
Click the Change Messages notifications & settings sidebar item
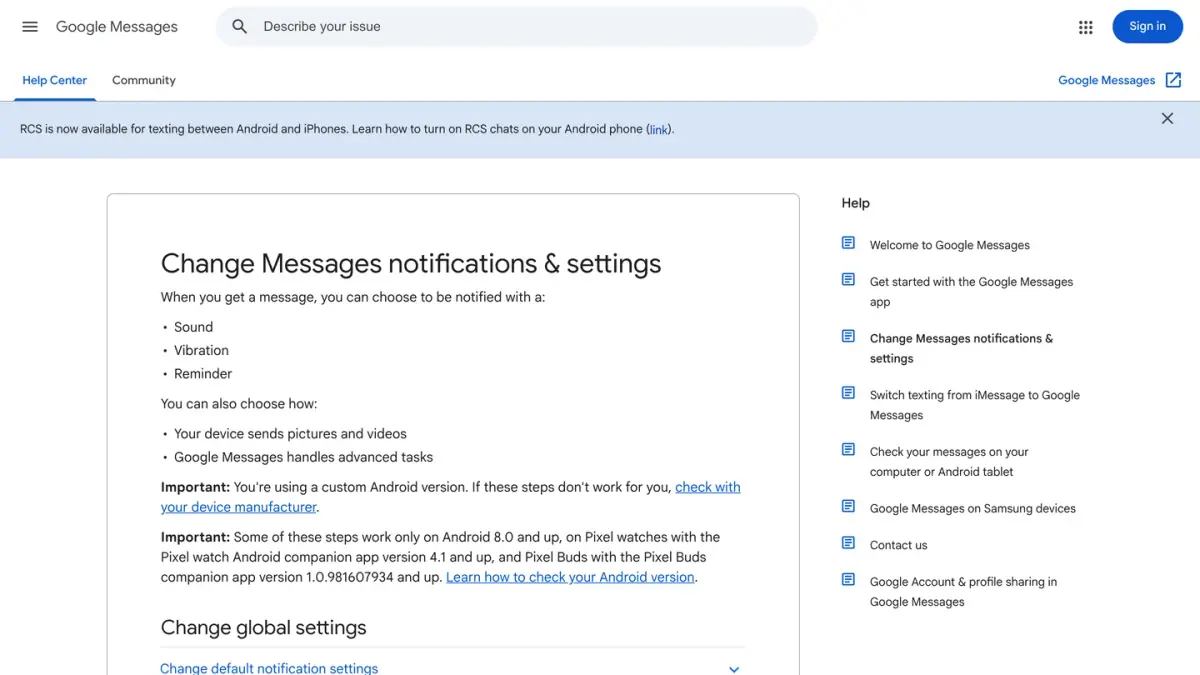[x=961, y=348]
